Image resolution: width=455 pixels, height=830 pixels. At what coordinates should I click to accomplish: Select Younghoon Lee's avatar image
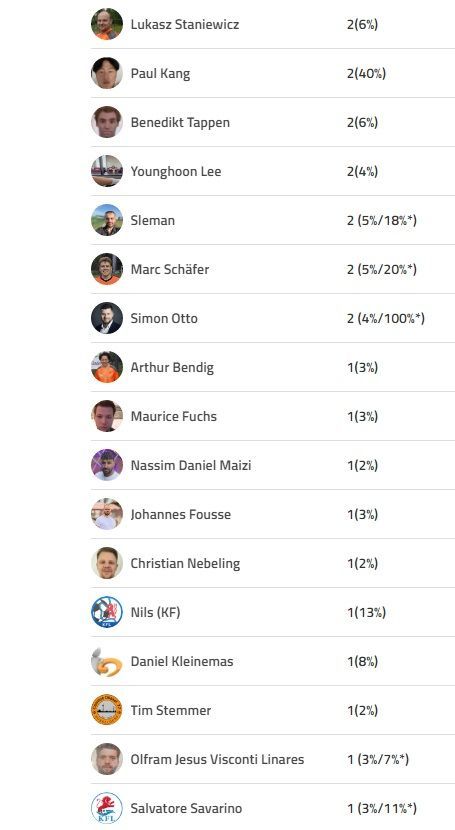[x=107, y=171]
